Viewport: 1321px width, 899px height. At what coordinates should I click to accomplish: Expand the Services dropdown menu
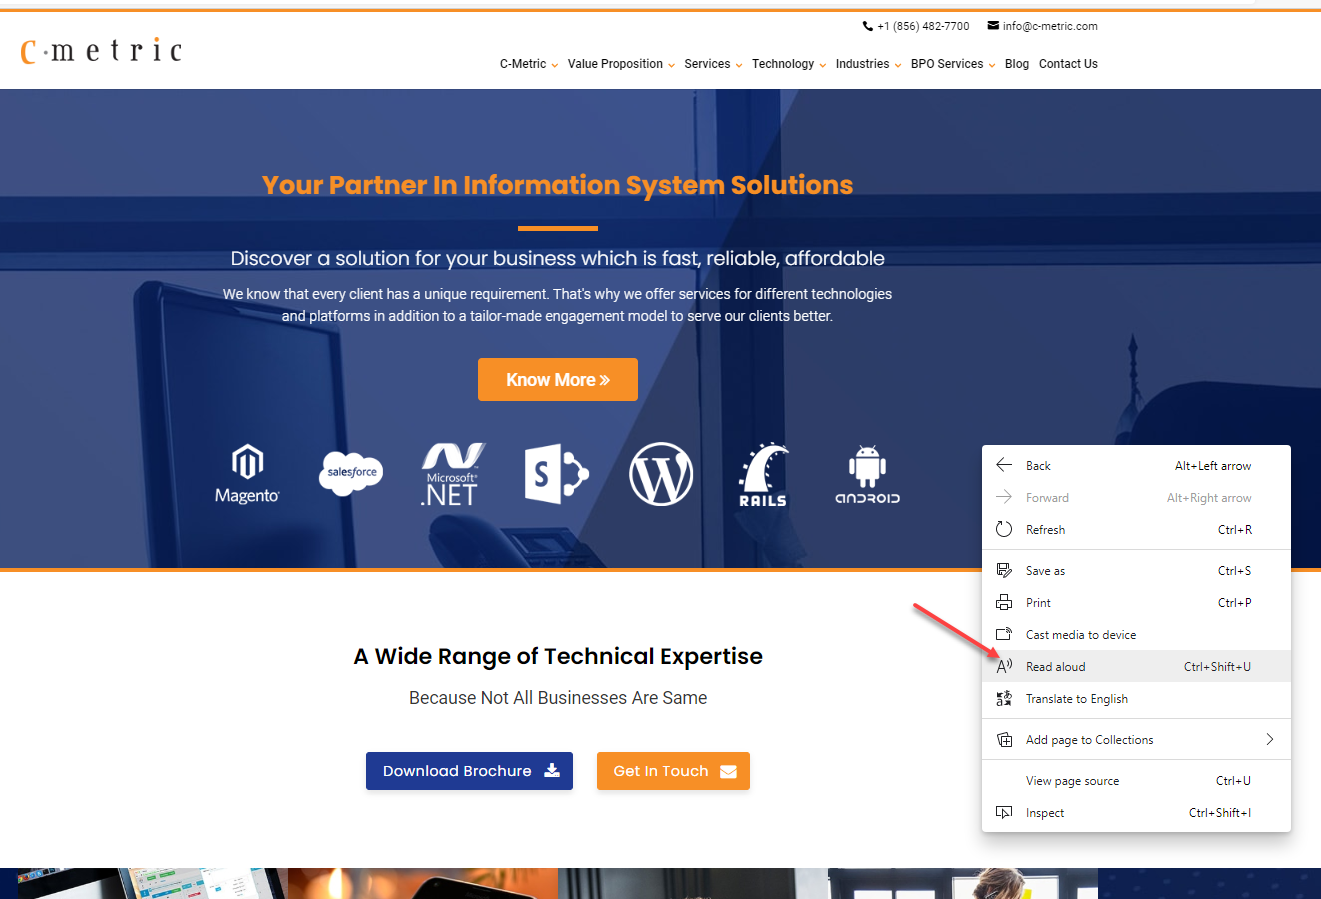click(x=713, y=64)
